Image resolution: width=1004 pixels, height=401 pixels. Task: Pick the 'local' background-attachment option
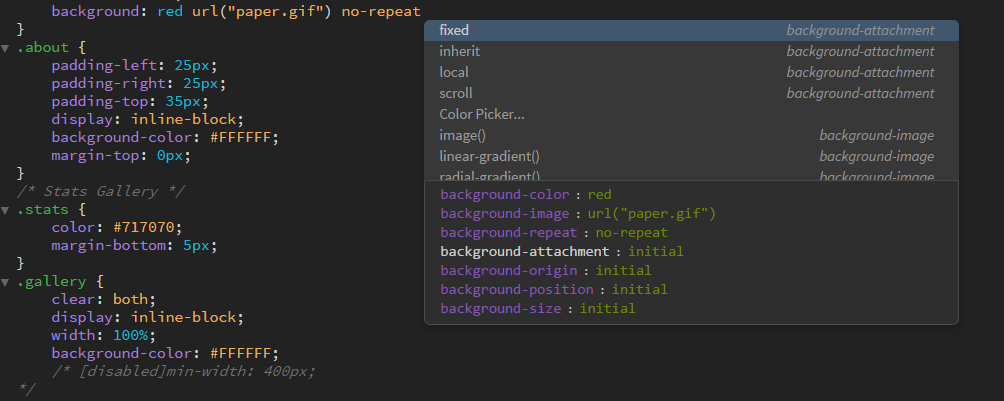click(x=454, y=72)
